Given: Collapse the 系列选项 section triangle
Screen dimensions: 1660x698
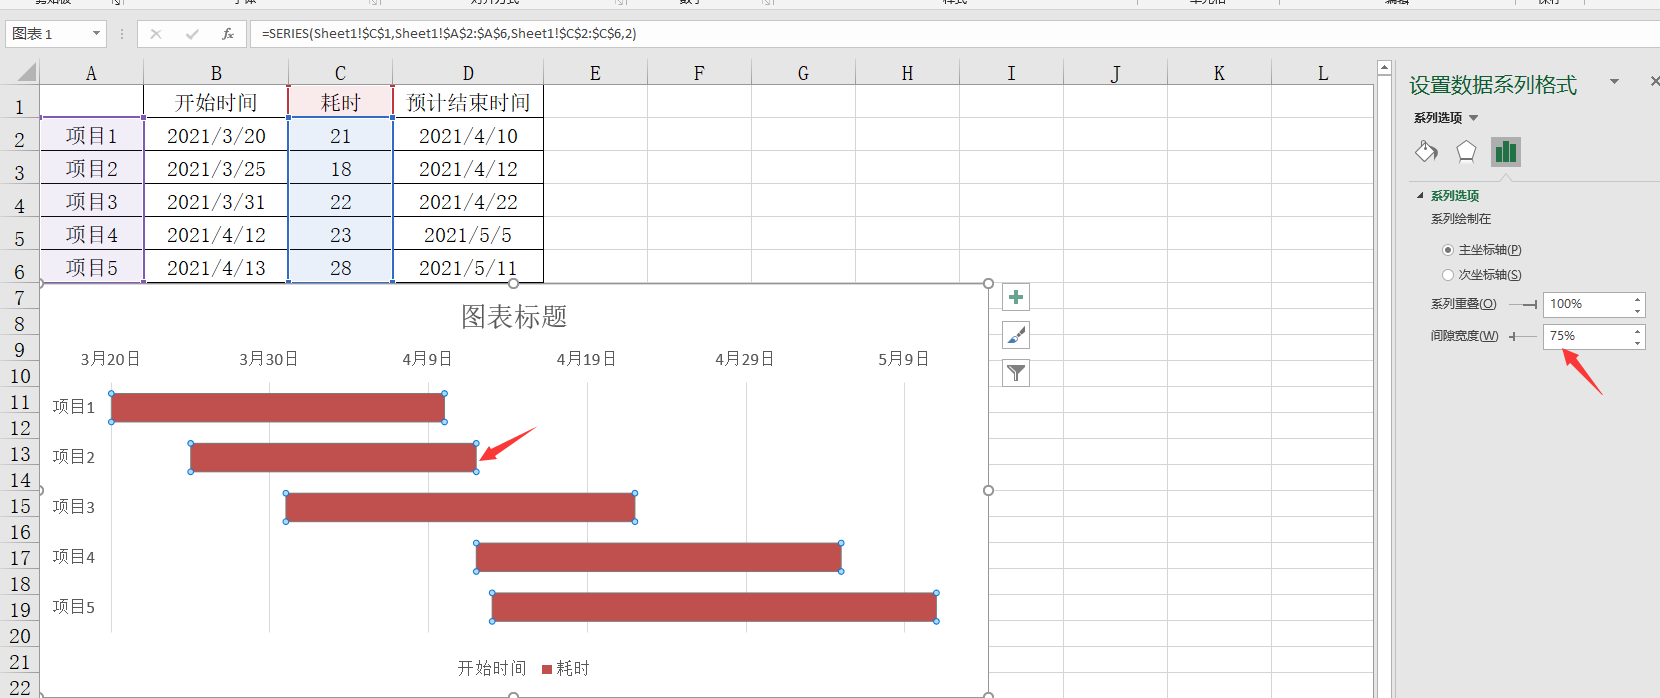Looking at the screenshot, I should [1420, 196].
